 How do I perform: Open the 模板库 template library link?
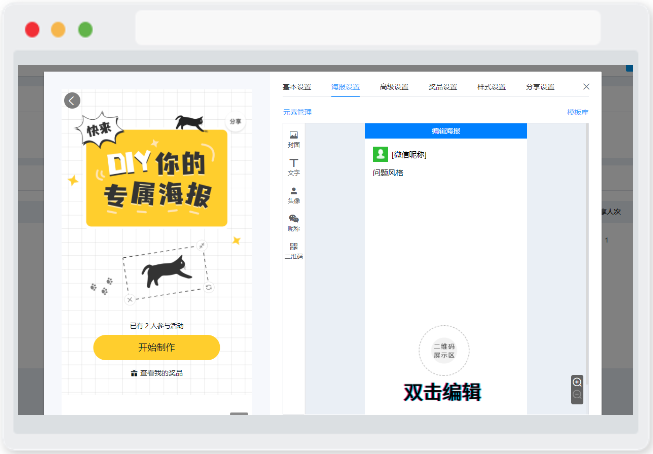(578, 112)
